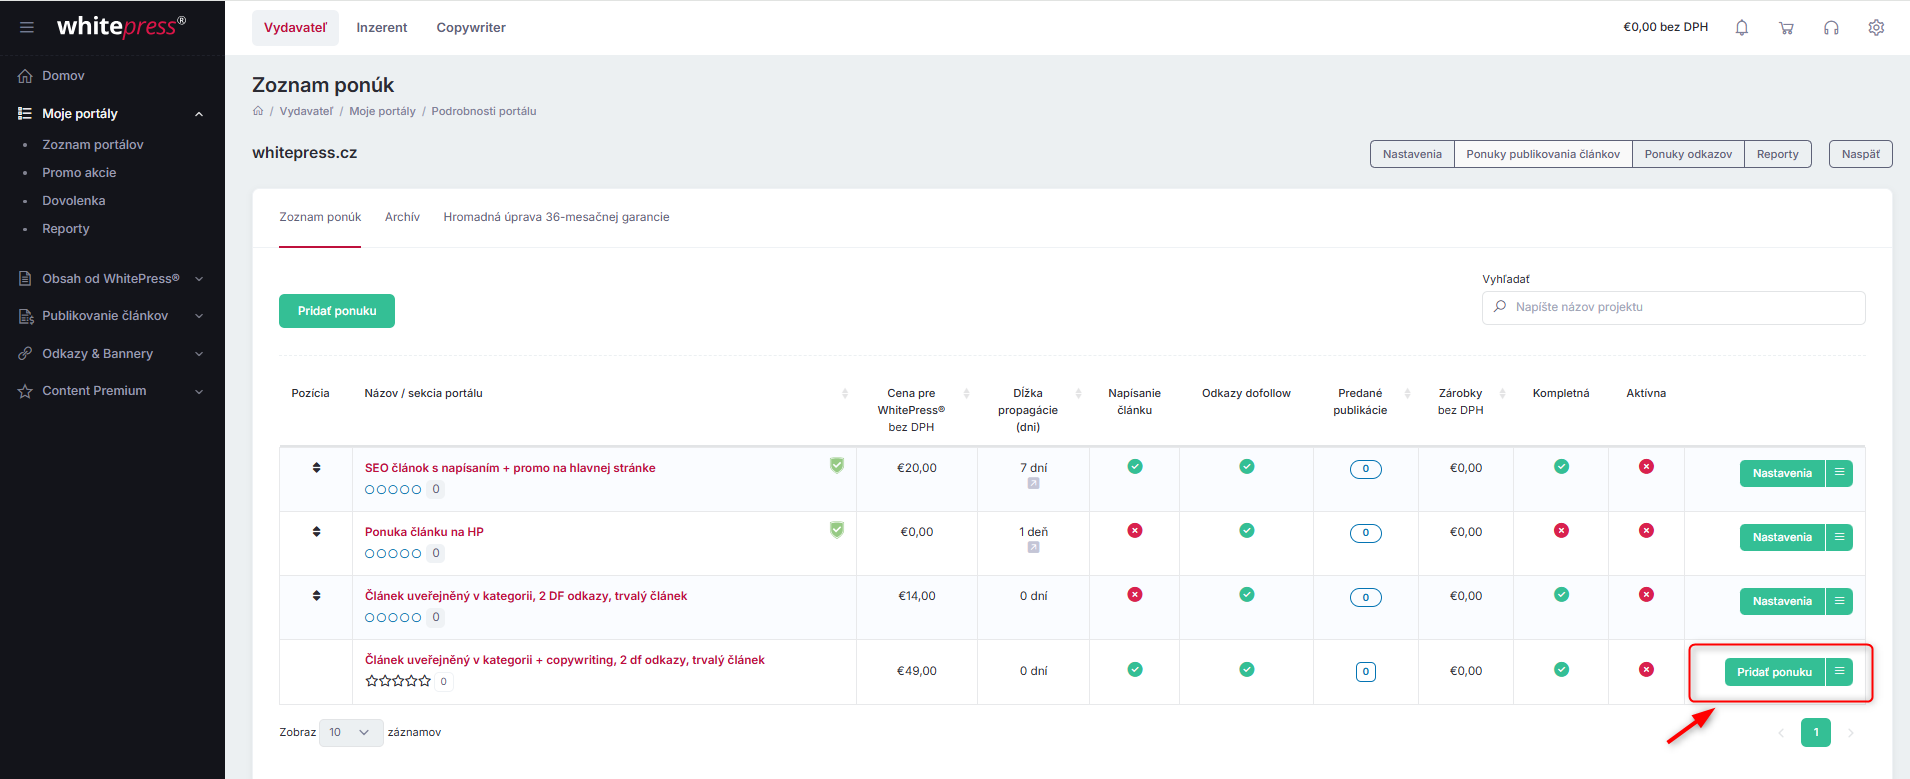Switch to Inzerent tab
This screenshot has height=779, width=1910.
tap(382, 28)
